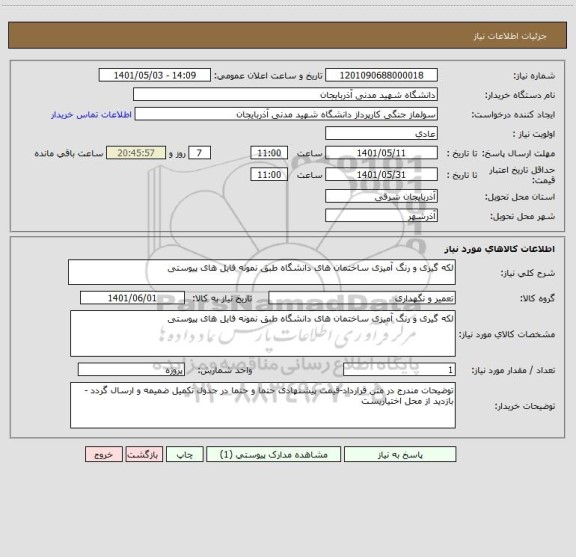Screen dimensions: 576x557
Task: Click the شهر محل تحویل label
Action: click(522, 216)
